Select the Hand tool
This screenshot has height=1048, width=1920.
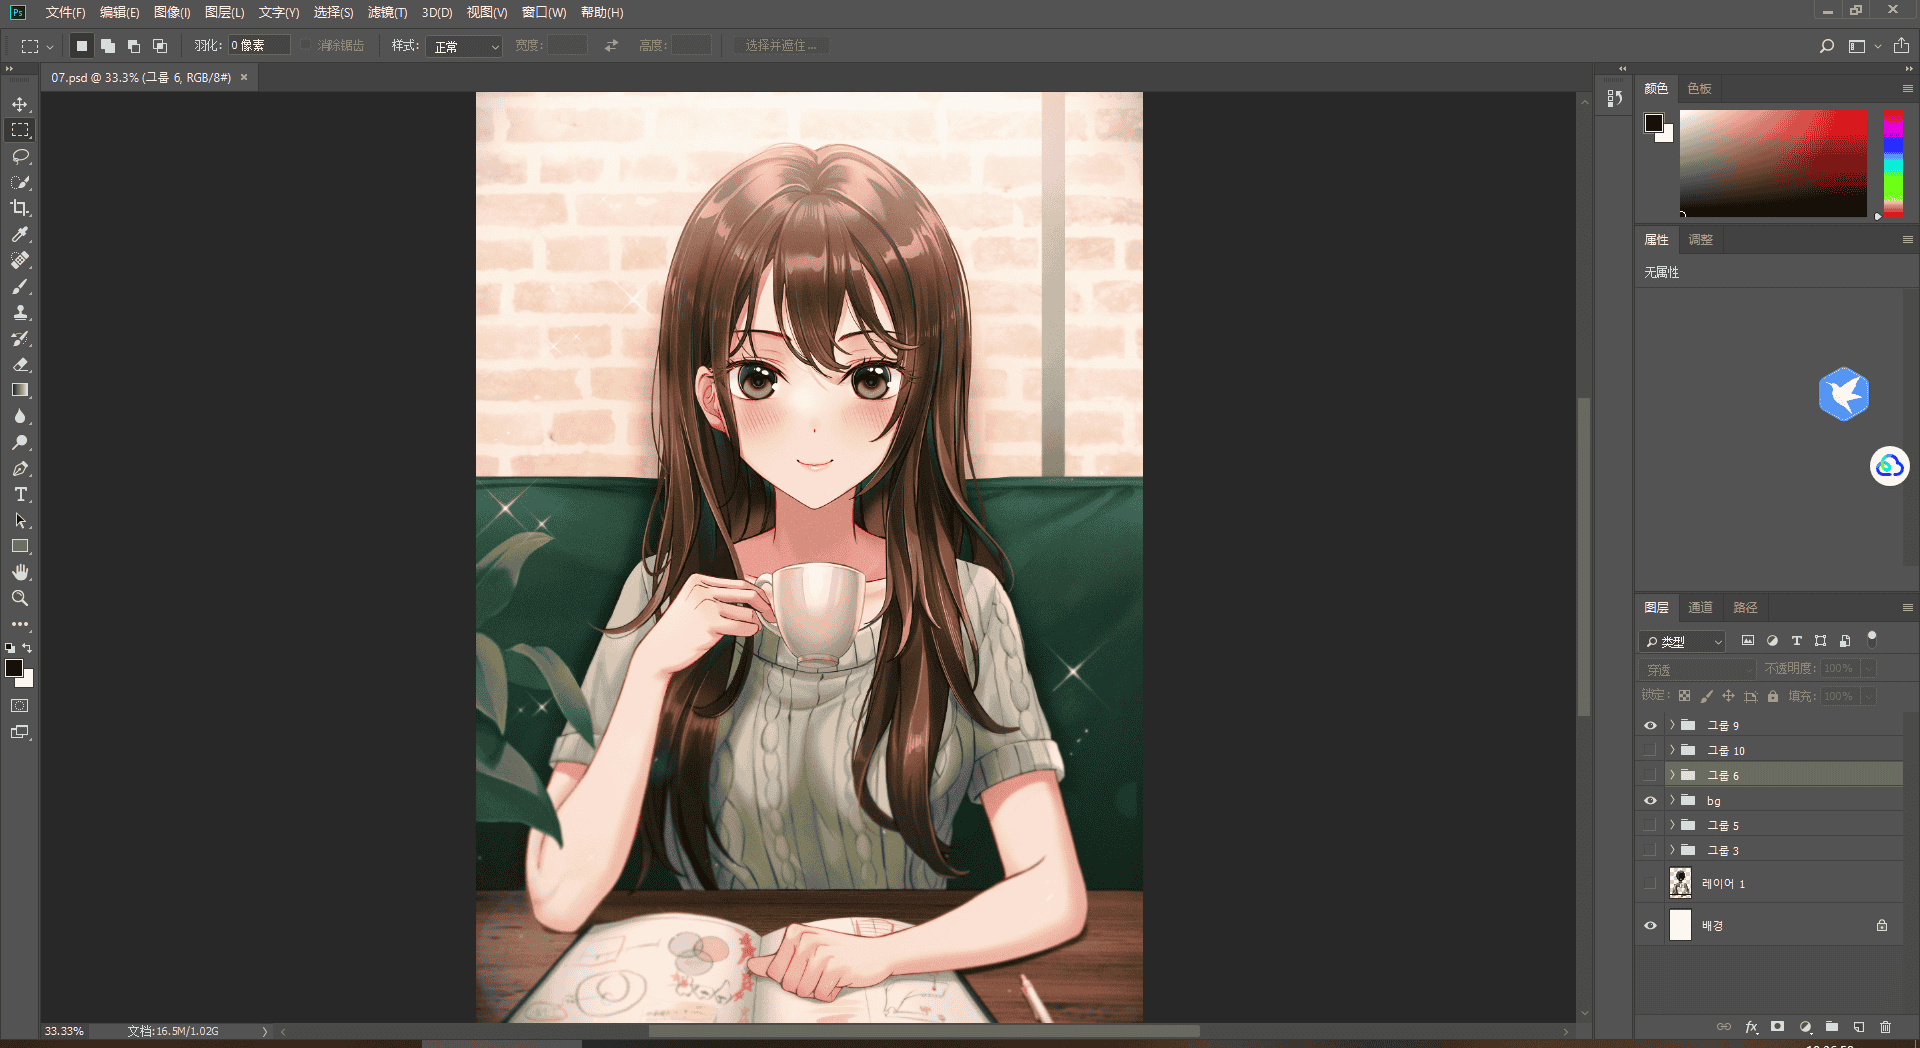coord(20,572)
